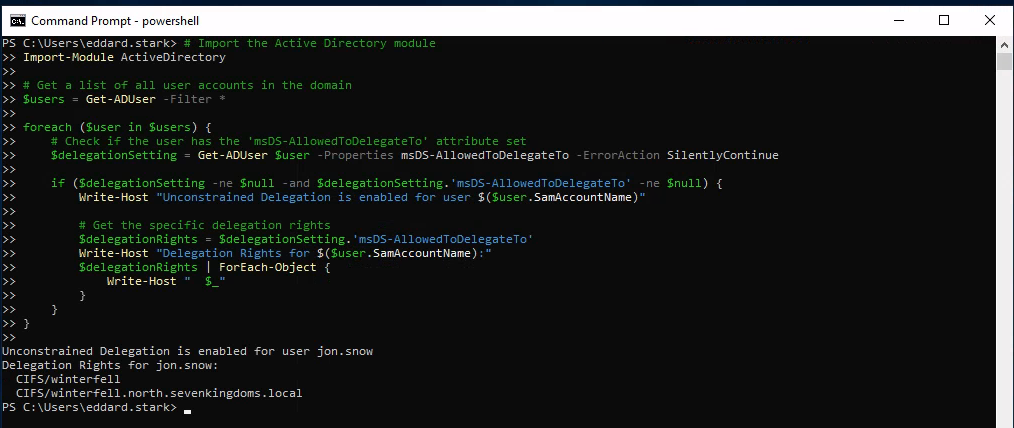Click the '# Import the Active Directory module' comment

click(310, 43)
